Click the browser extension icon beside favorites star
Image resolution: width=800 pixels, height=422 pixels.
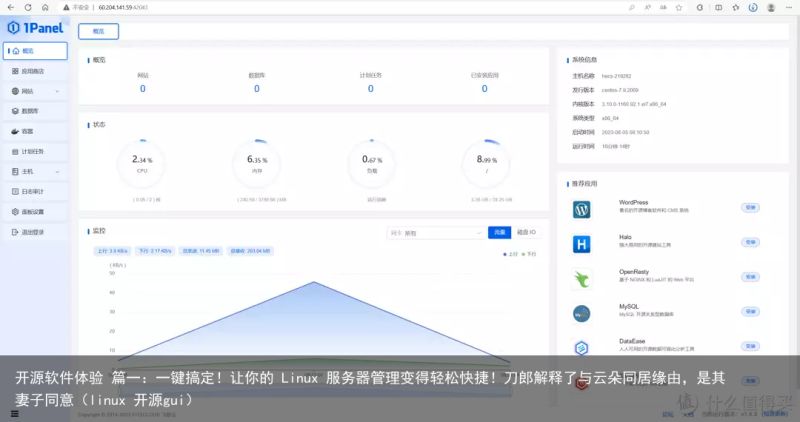coord(700,8)
